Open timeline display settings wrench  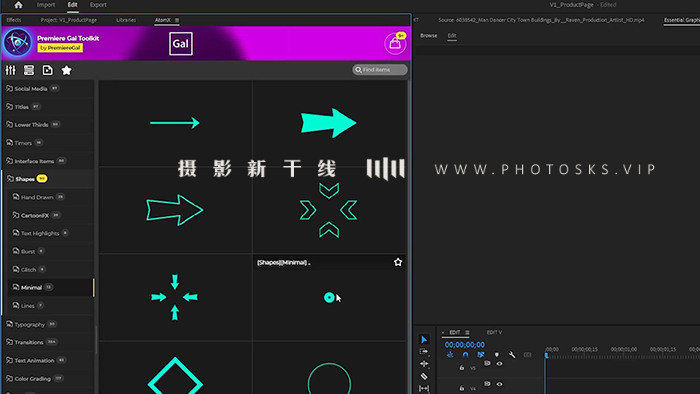[x=512, y=355]
